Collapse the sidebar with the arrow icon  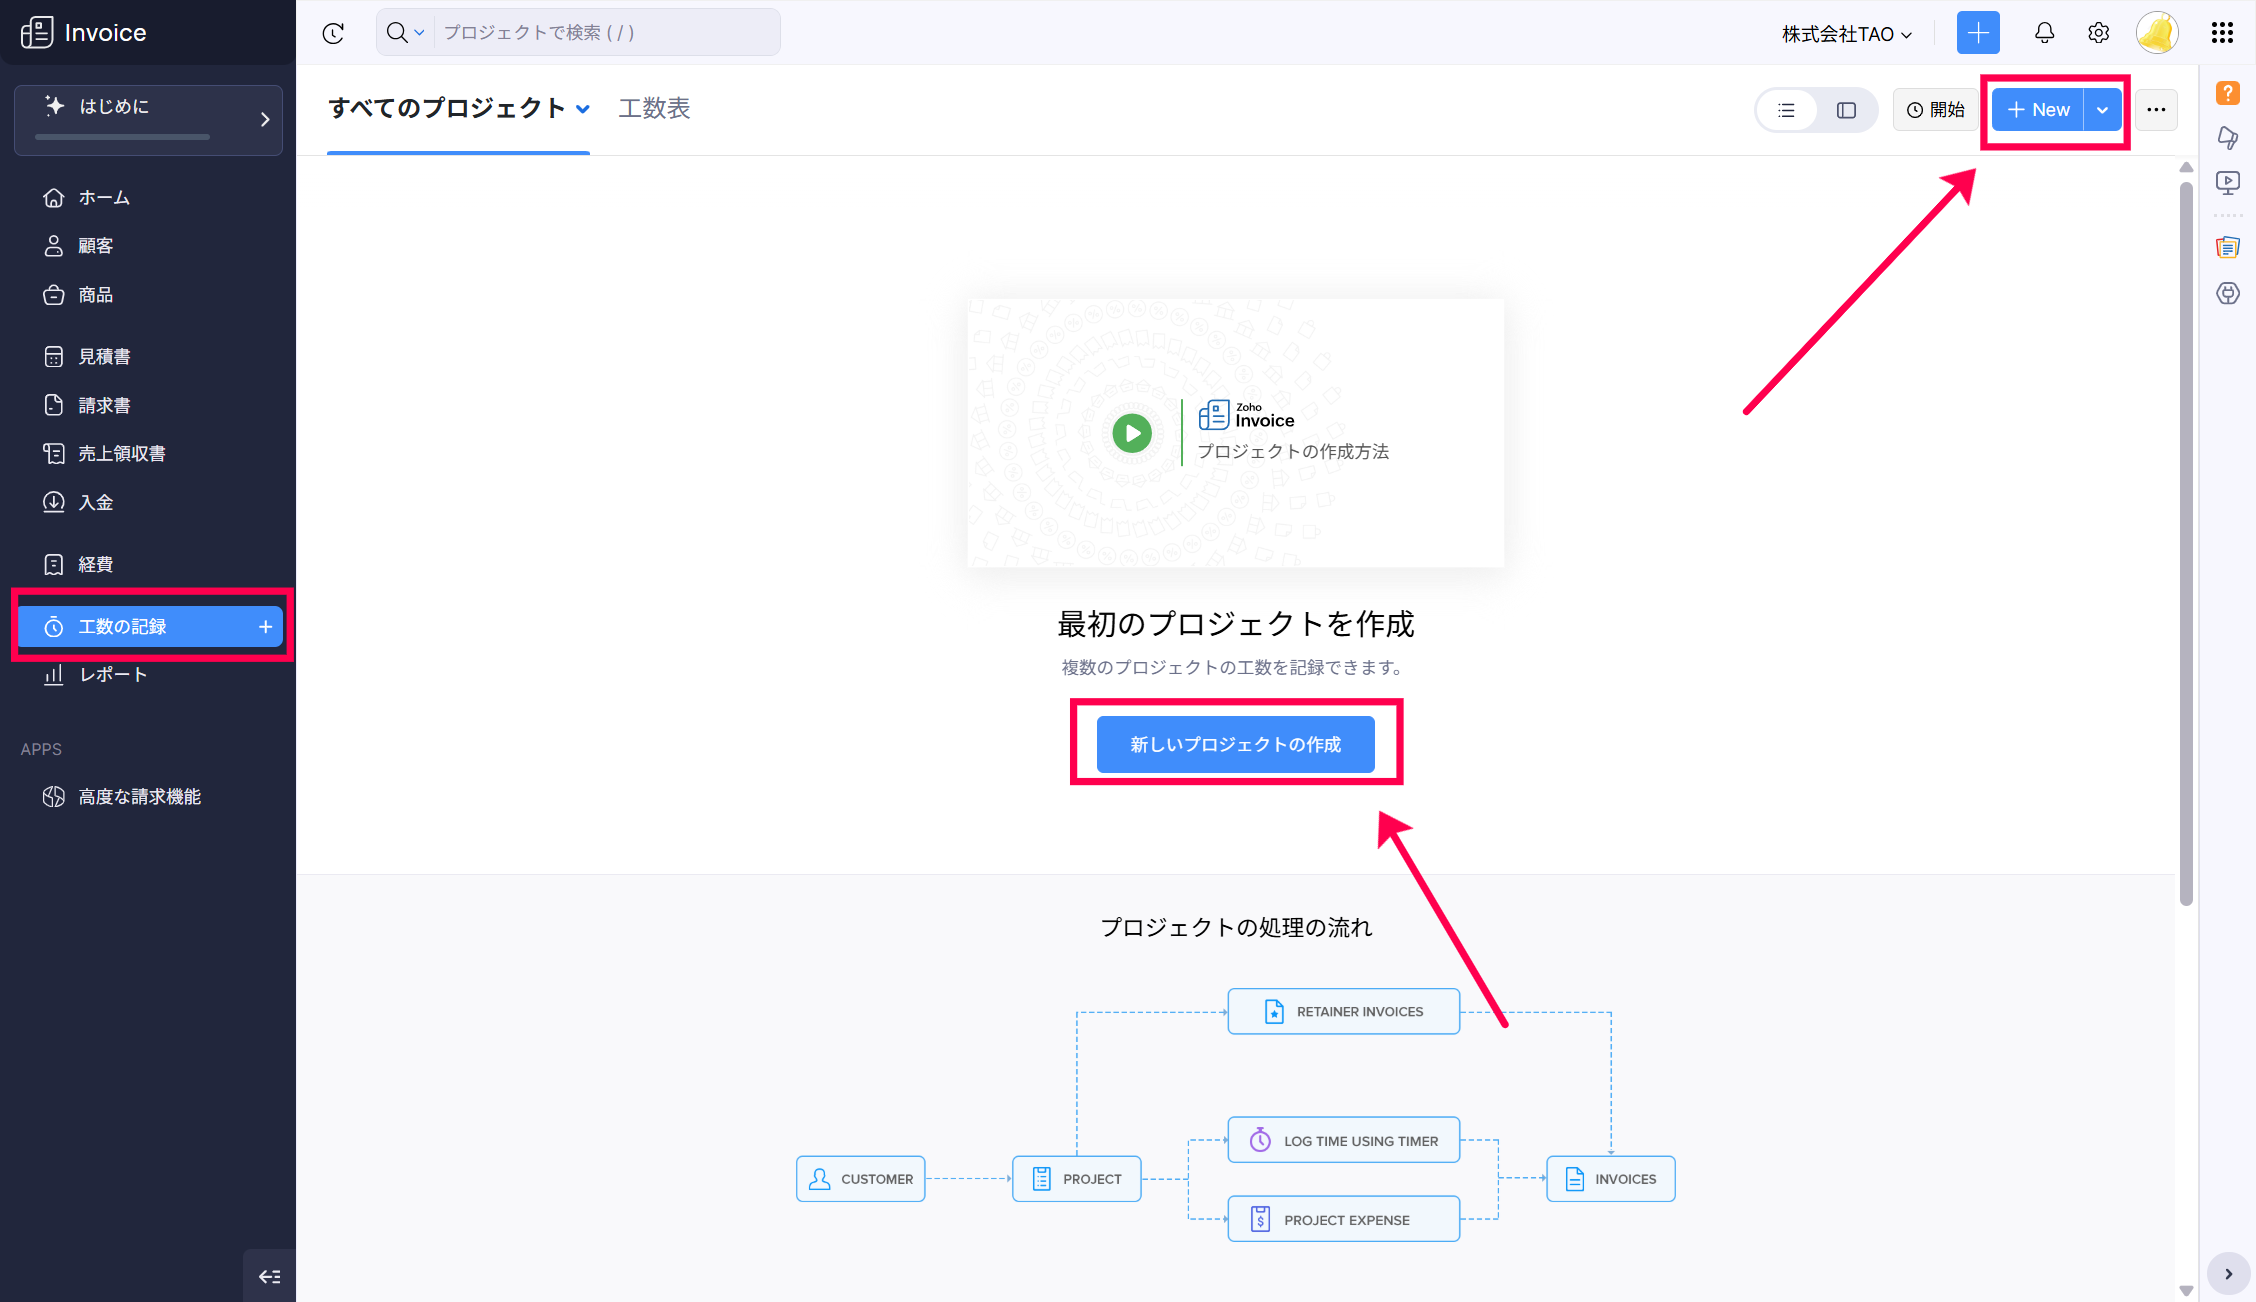[269, 1276]
